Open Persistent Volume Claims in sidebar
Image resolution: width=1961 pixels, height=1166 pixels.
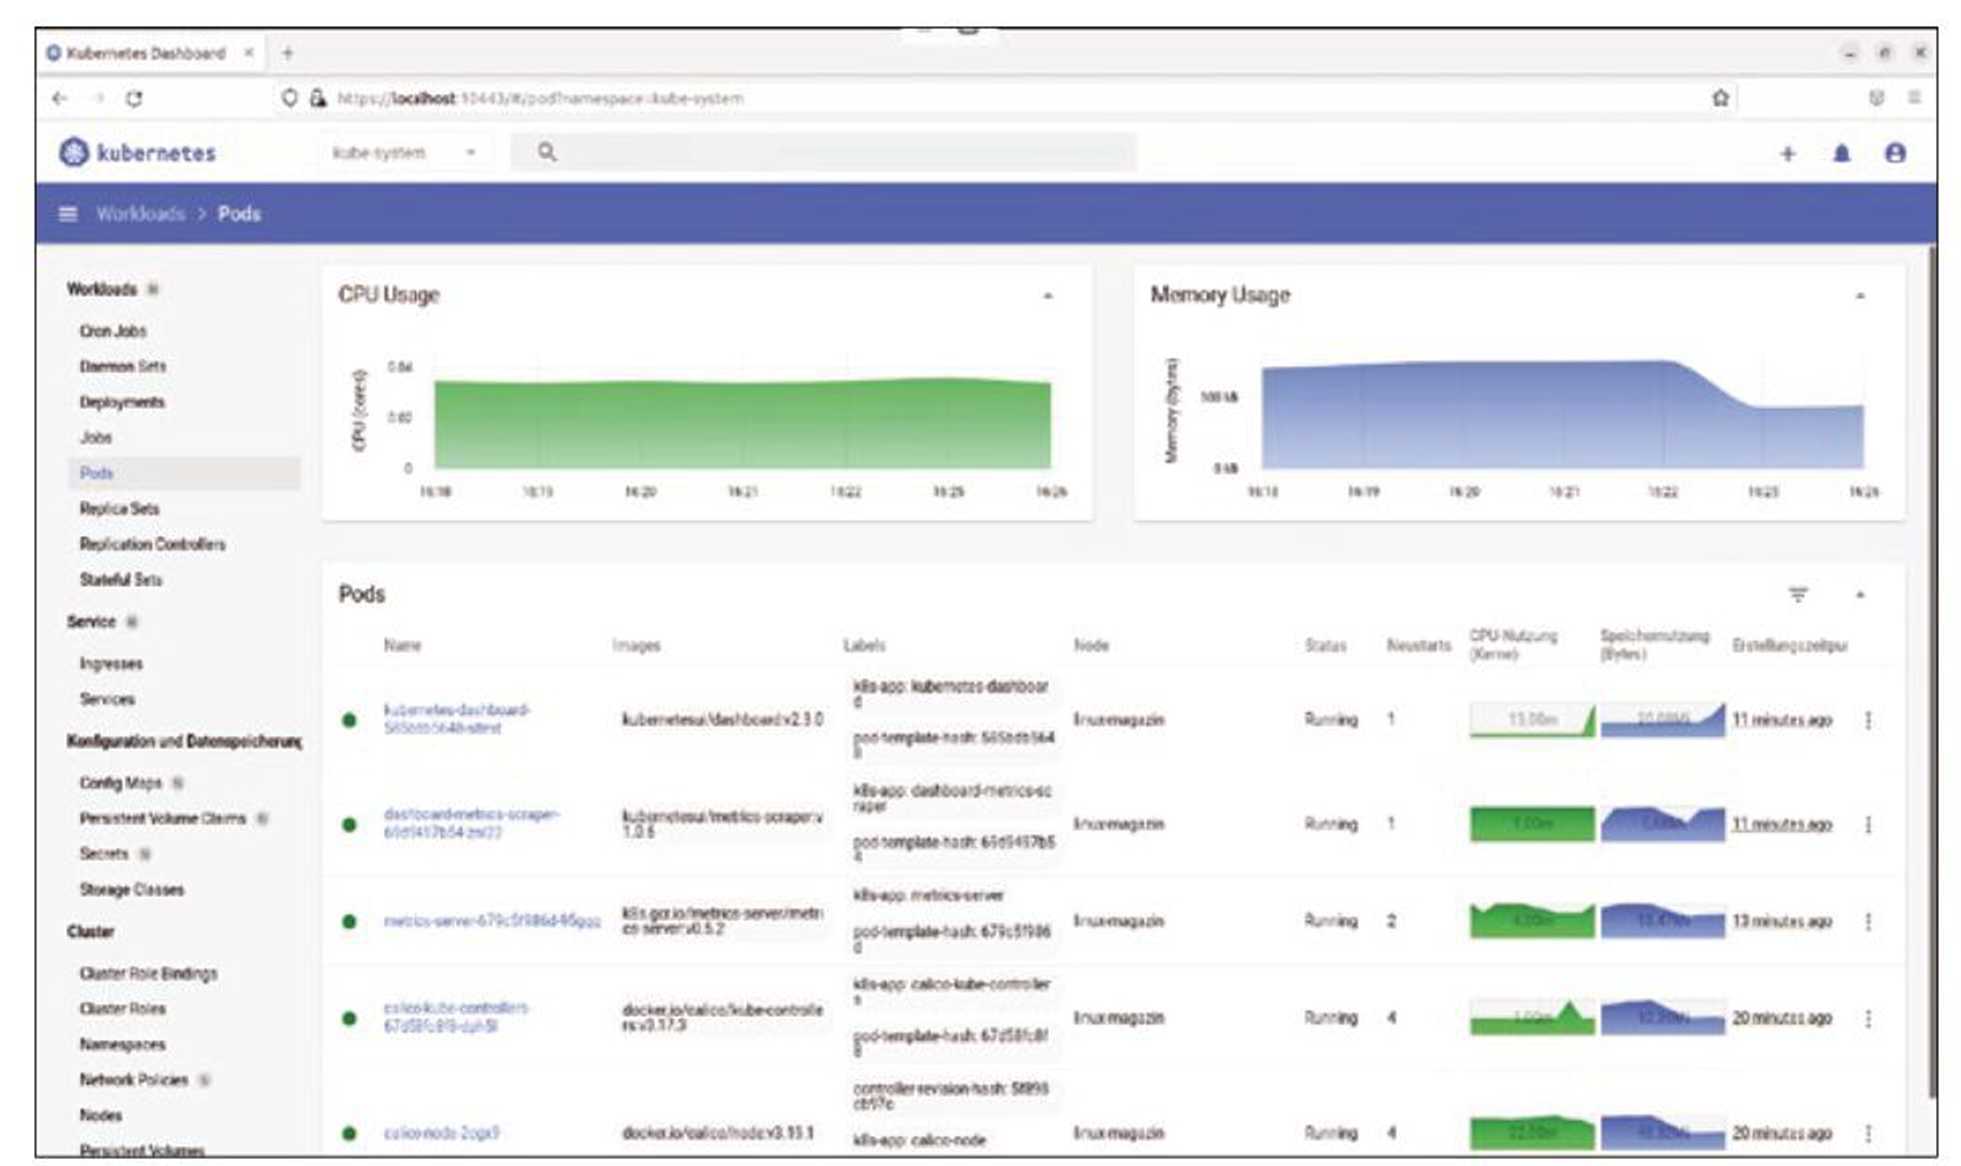coord(162,818)
